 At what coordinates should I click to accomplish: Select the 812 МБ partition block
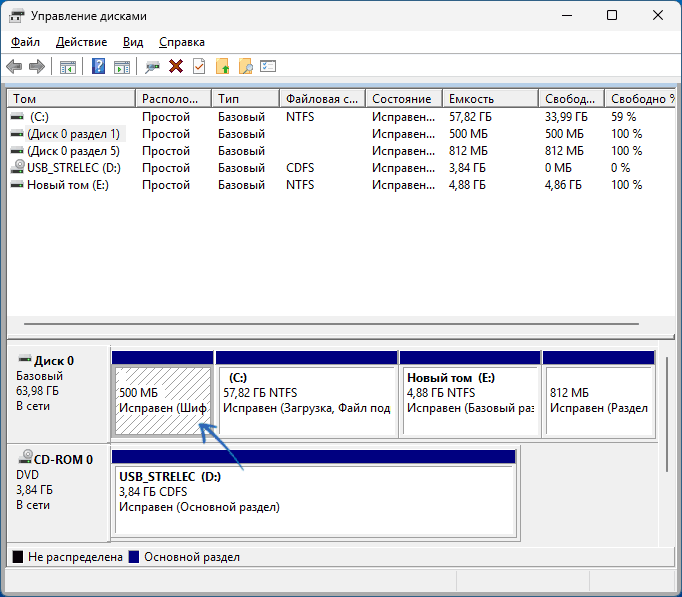[599, 400]
